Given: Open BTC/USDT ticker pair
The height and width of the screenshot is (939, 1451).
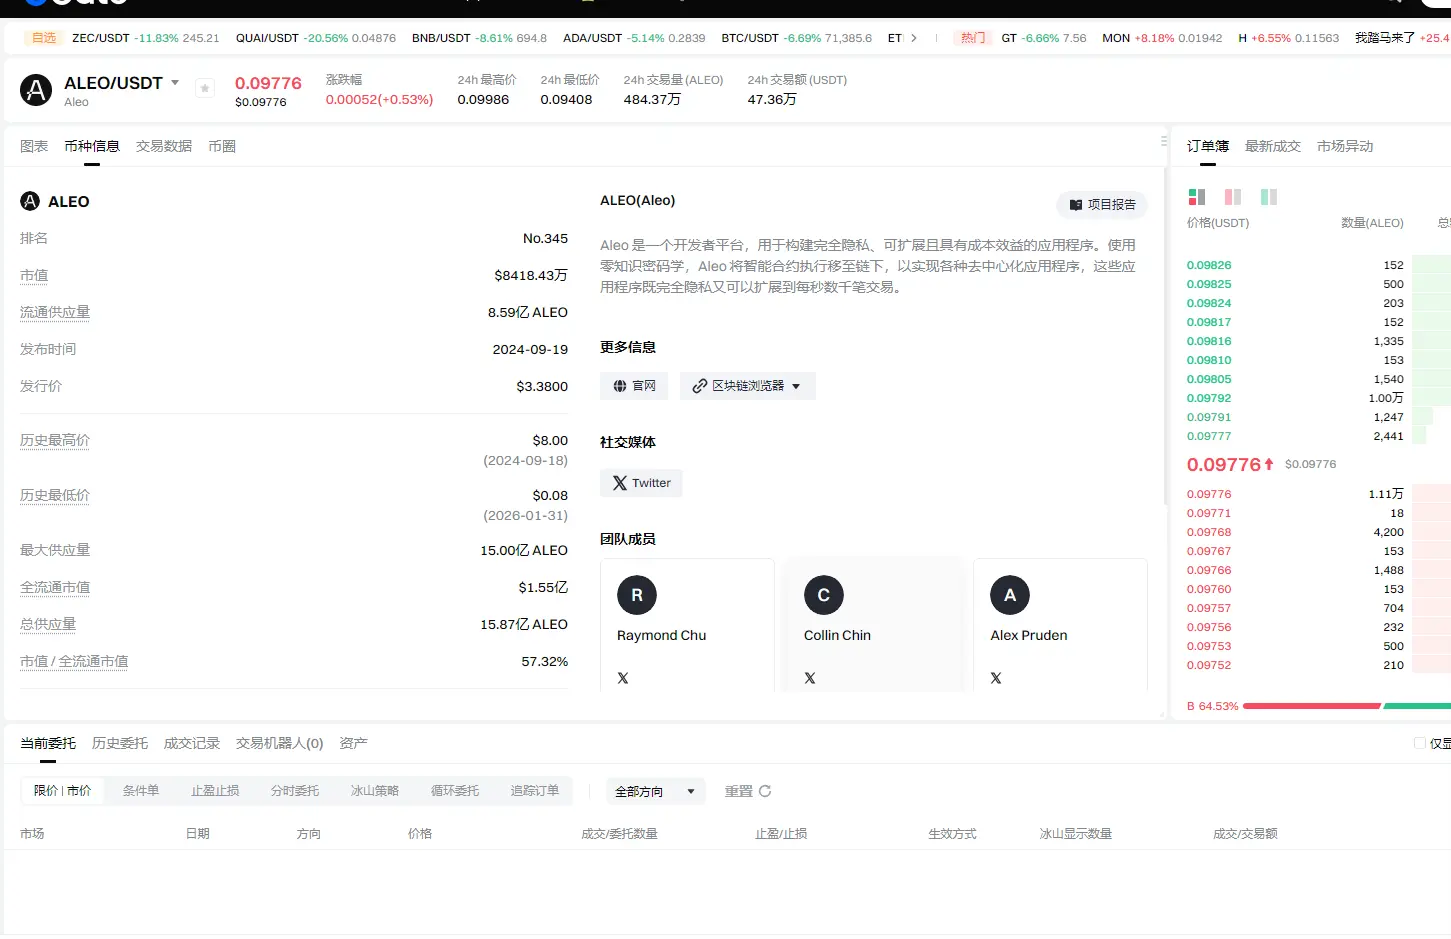Looking at the screenshot, I should tap(796, 38).
